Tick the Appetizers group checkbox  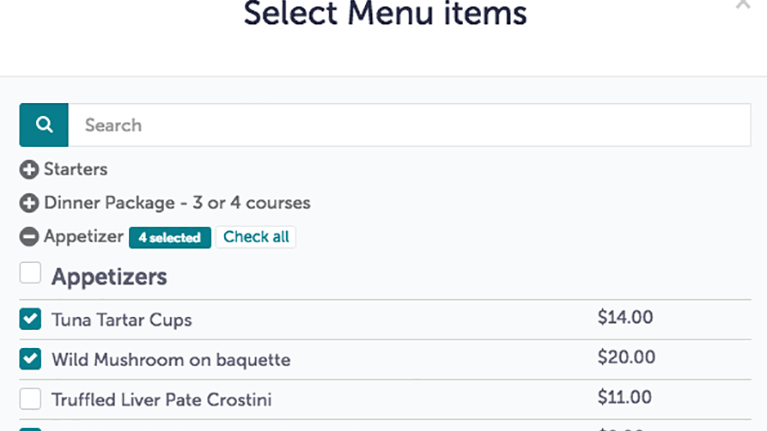[x=31, y=273]
